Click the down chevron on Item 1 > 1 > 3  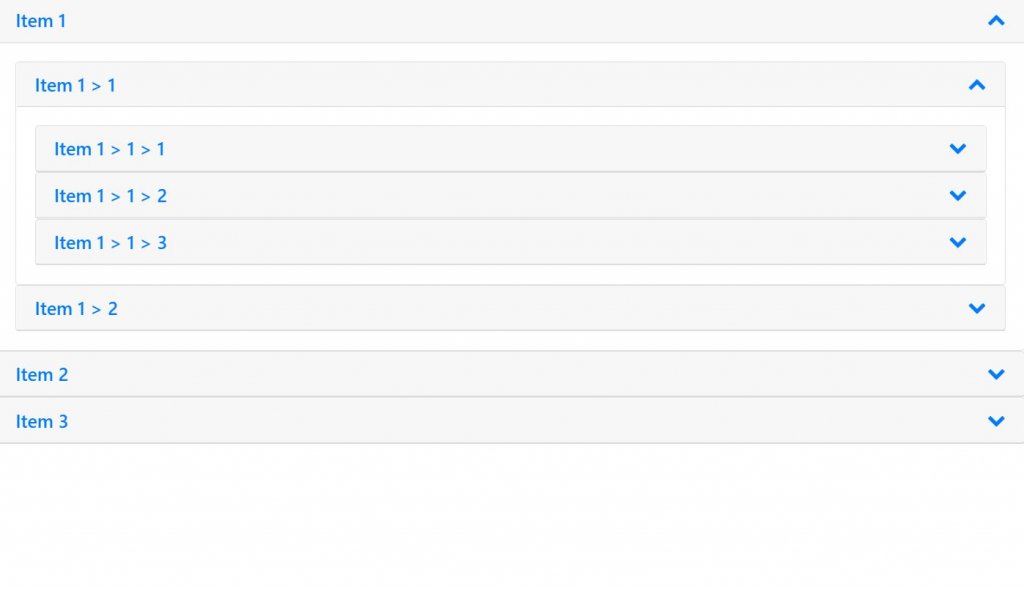coord(957,242)
